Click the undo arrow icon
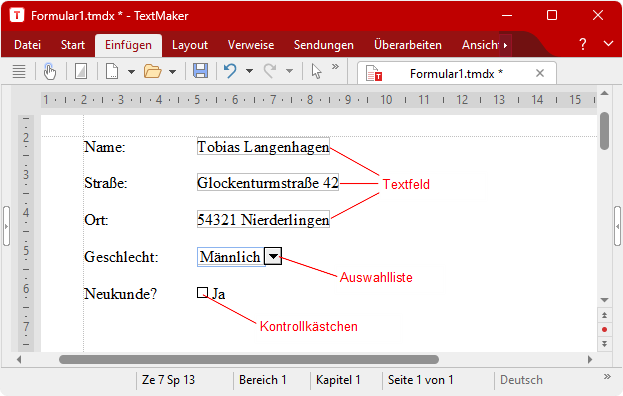This screenshot has width=623, height=396. 230,71
